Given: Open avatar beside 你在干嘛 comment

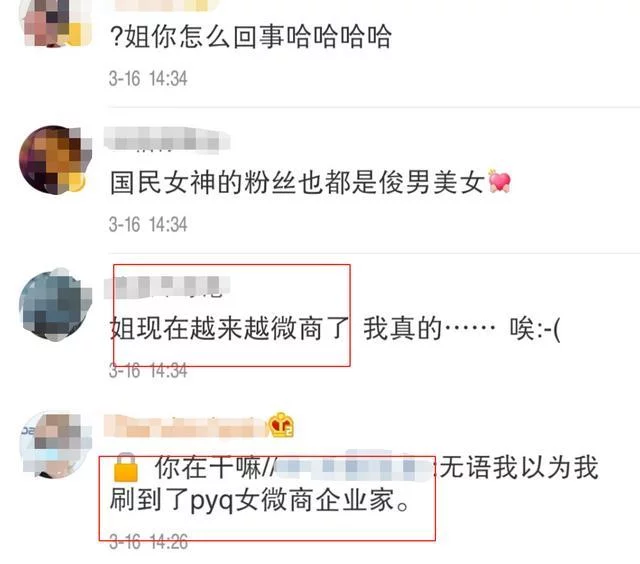Looking at the screenshot, I should 56,445.
